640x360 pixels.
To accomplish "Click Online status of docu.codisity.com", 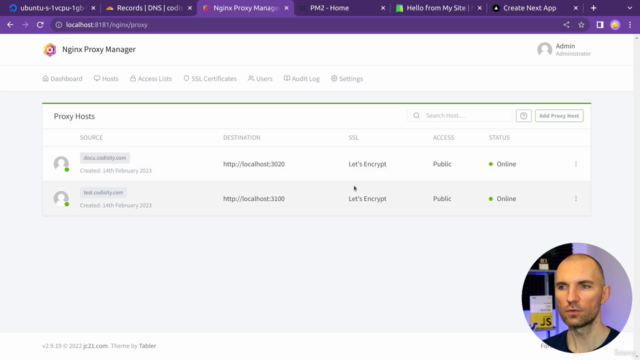I will [x=502, y=164].
